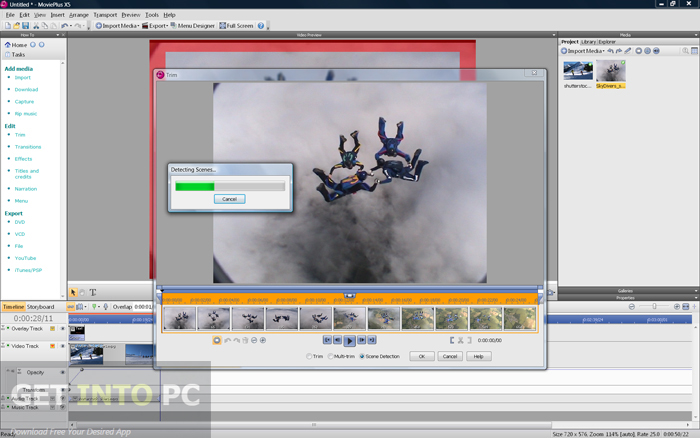
Task: Select the Trim radio button
Action: 309,356
